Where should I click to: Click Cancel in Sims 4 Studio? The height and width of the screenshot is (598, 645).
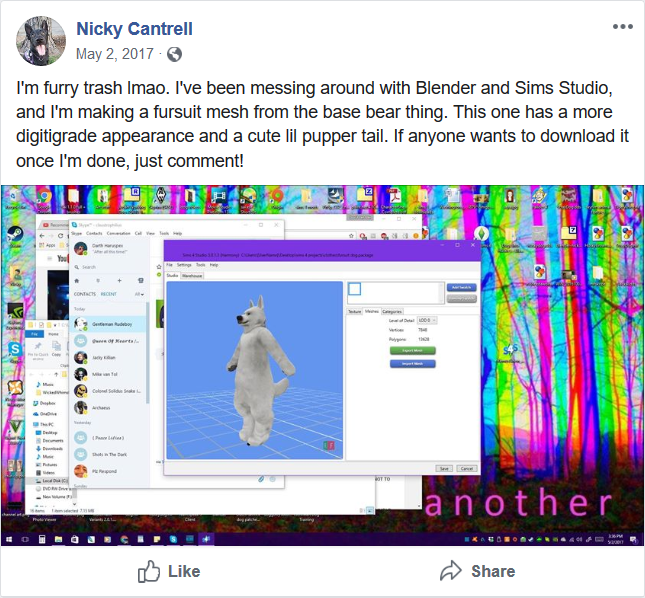tap(467, 468)
